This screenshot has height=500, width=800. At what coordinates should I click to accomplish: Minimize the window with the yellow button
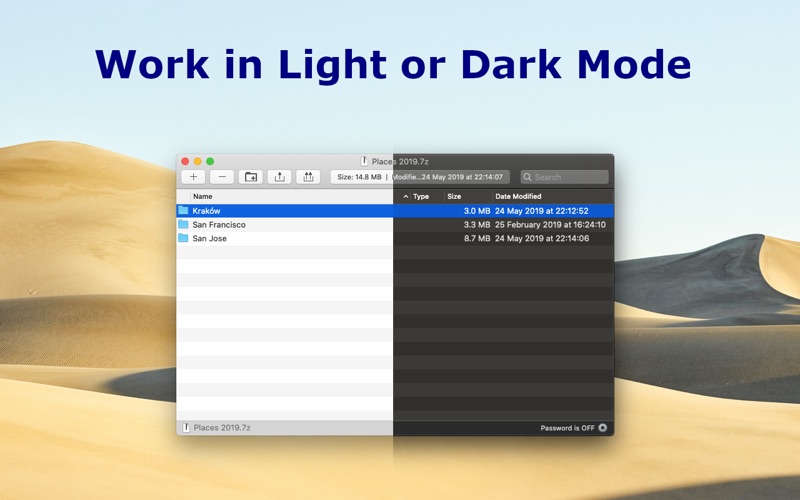pyautogui.click(x=197, y=161)
